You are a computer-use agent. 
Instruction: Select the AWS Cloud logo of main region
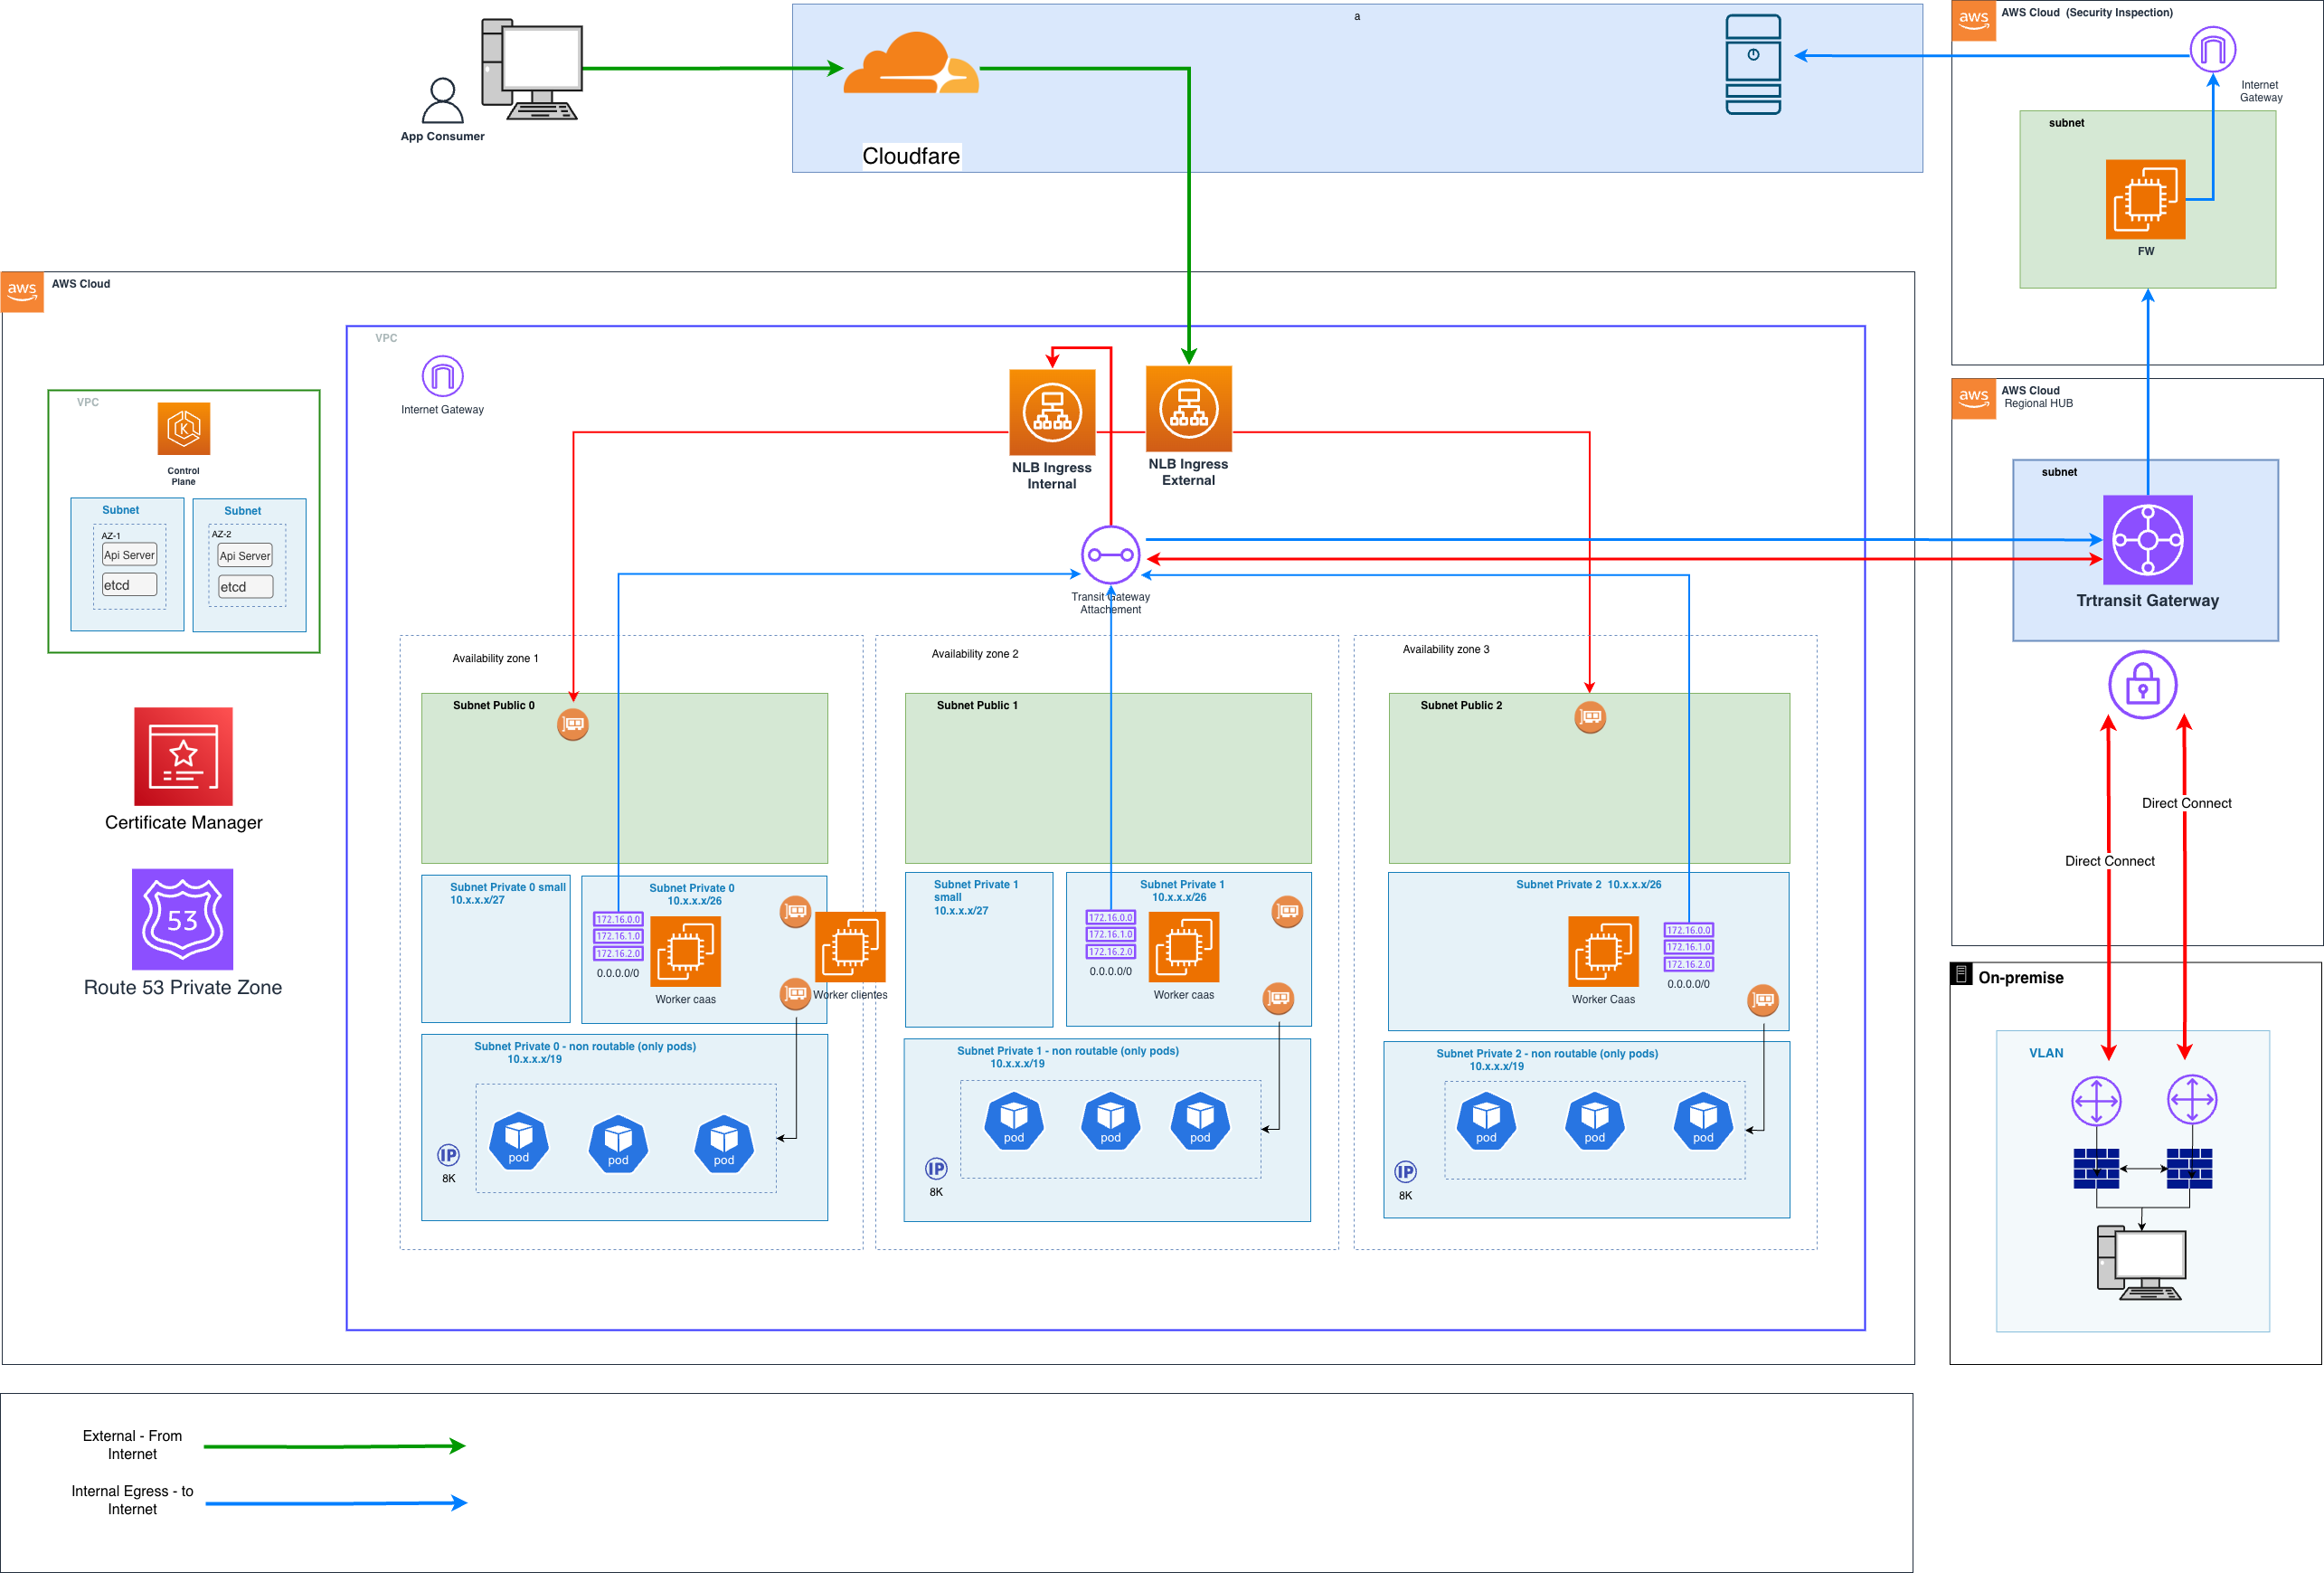(x=22, y=292)
